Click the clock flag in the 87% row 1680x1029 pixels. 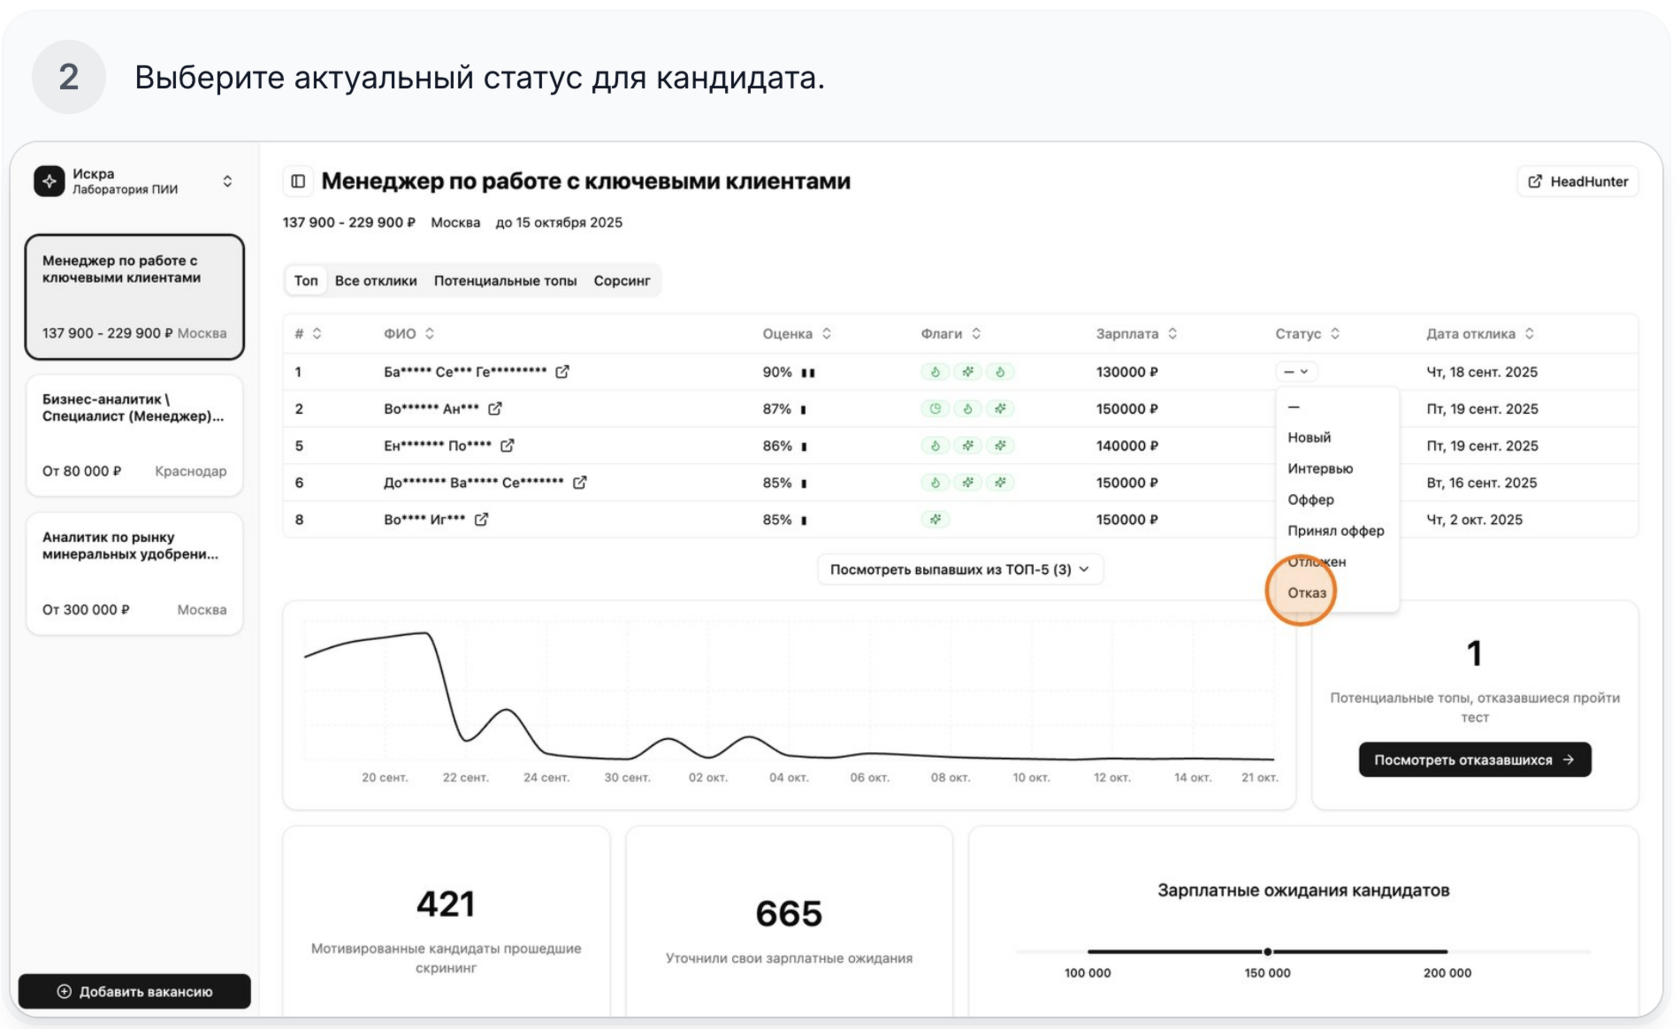pos(935,409)
